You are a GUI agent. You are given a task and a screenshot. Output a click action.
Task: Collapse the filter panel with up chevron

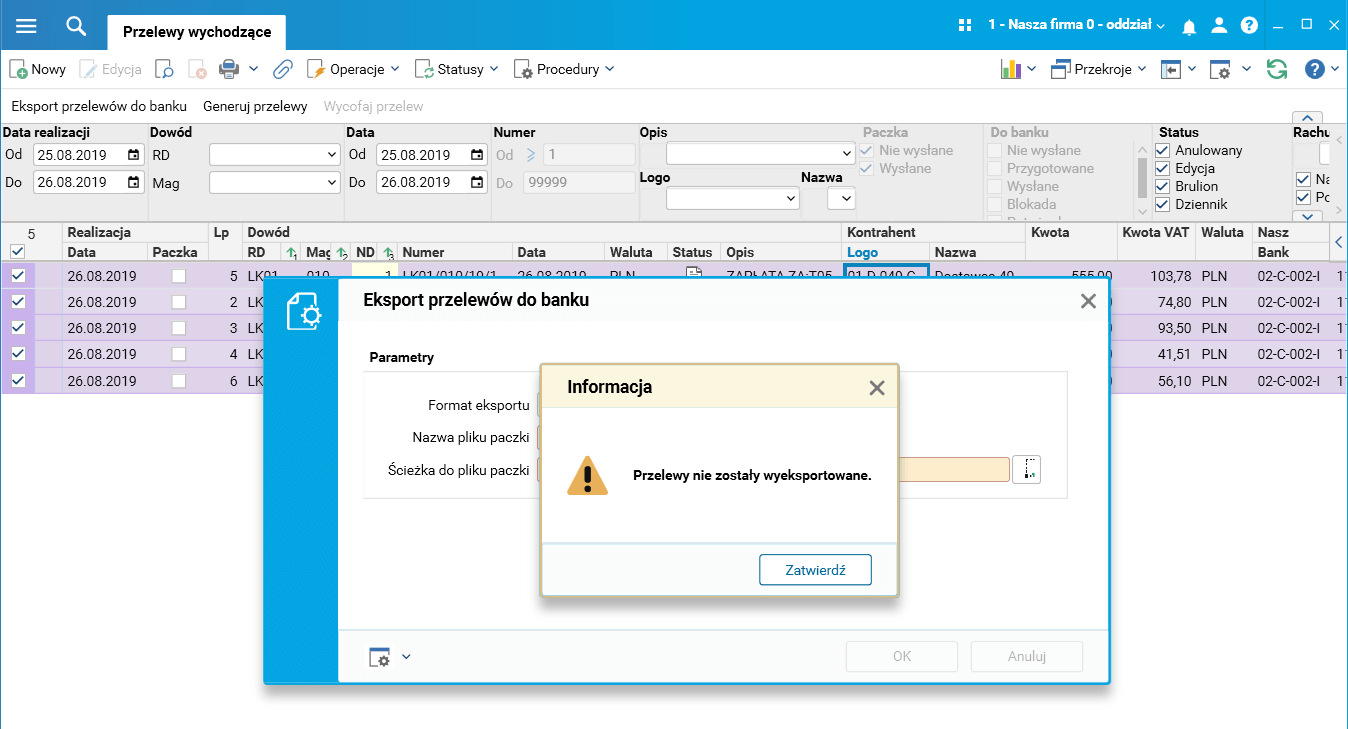point(1308,118)
